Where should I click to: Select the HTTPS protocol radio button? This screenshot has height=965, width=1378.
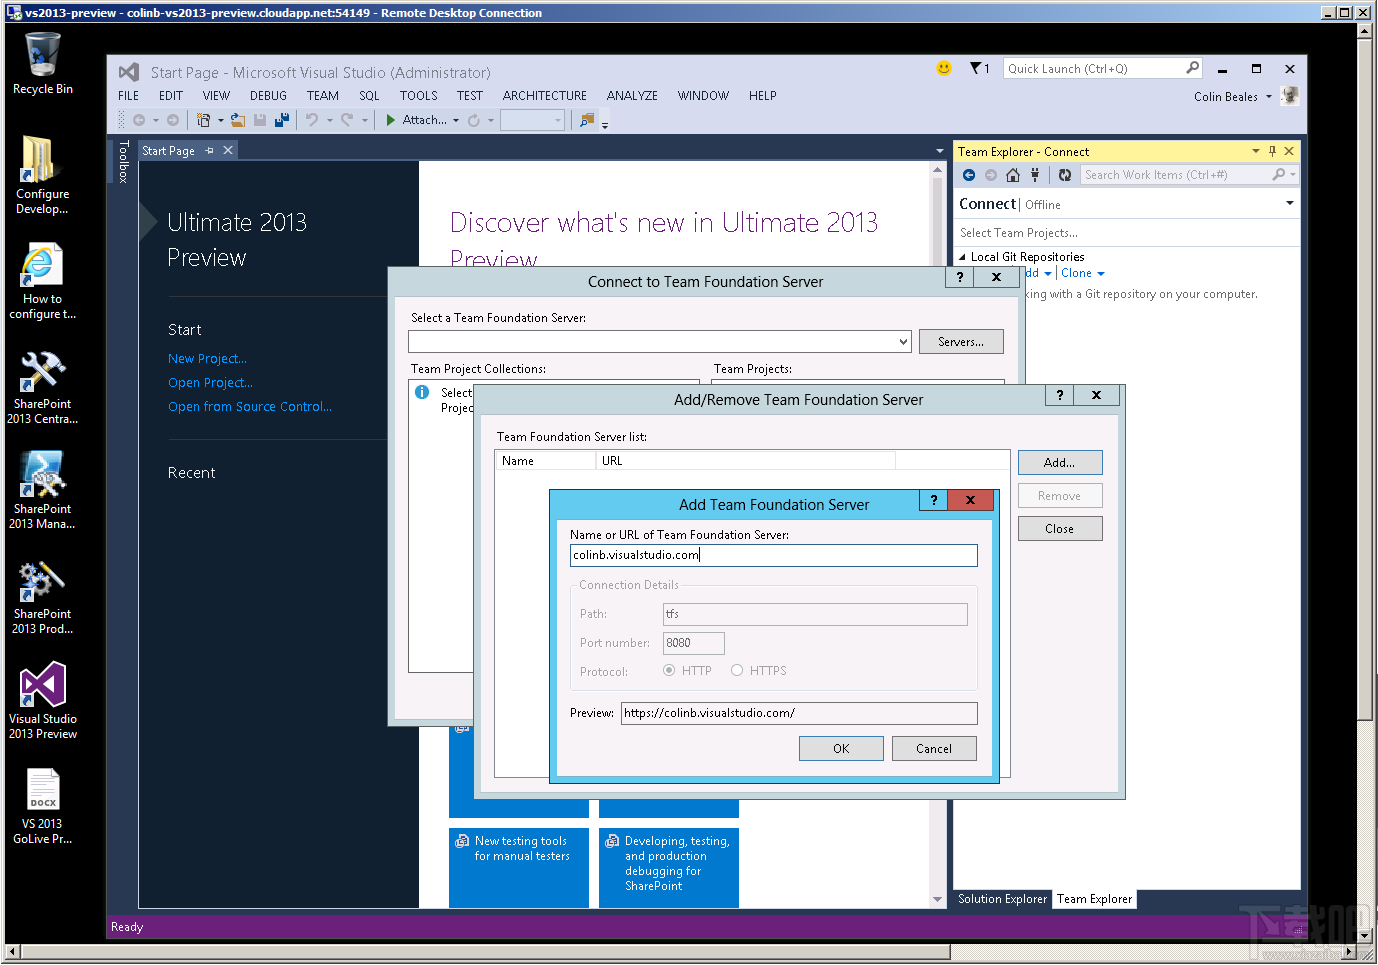coord(737,671)
